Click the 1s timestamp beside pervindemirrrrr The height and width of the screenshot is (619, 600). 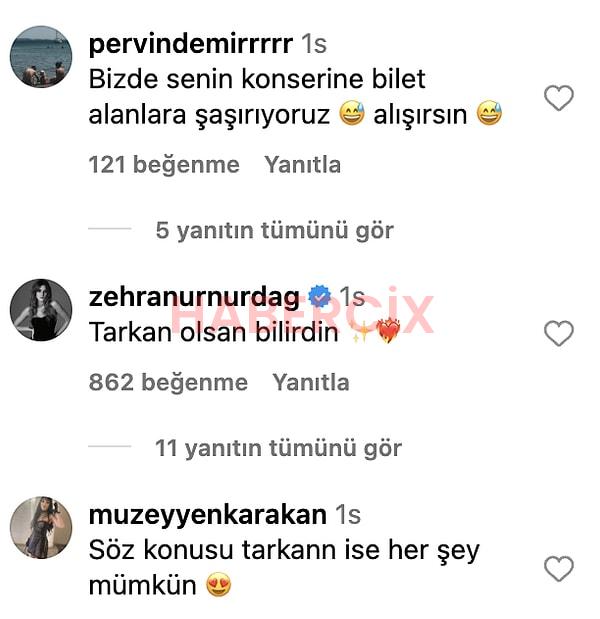click(x=314, y=44)
